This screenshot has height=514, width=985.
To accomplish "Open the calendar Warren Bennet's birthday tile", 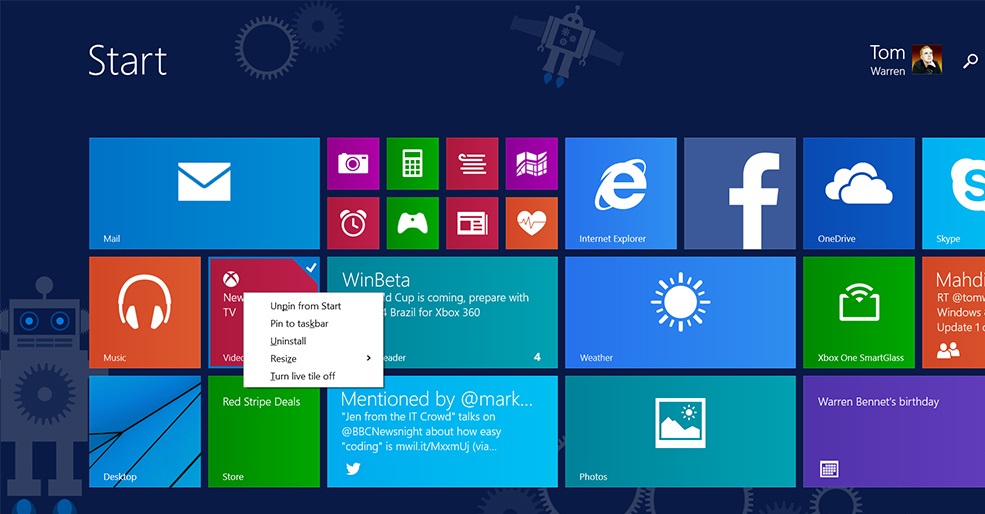I will tap(894, 432).
